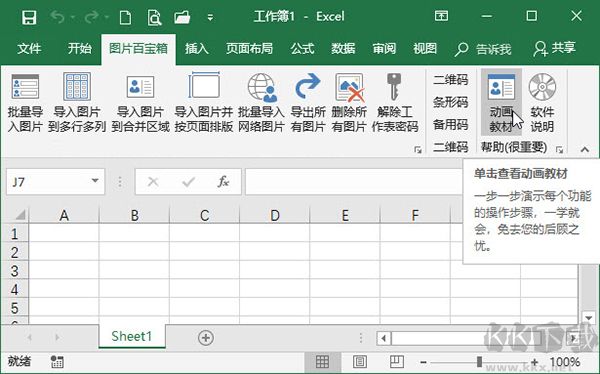The height and width of the screenshot is (374, 600).
Task: Click the 共享 share button
Action: pyautogui.click(x=554, y=49)
